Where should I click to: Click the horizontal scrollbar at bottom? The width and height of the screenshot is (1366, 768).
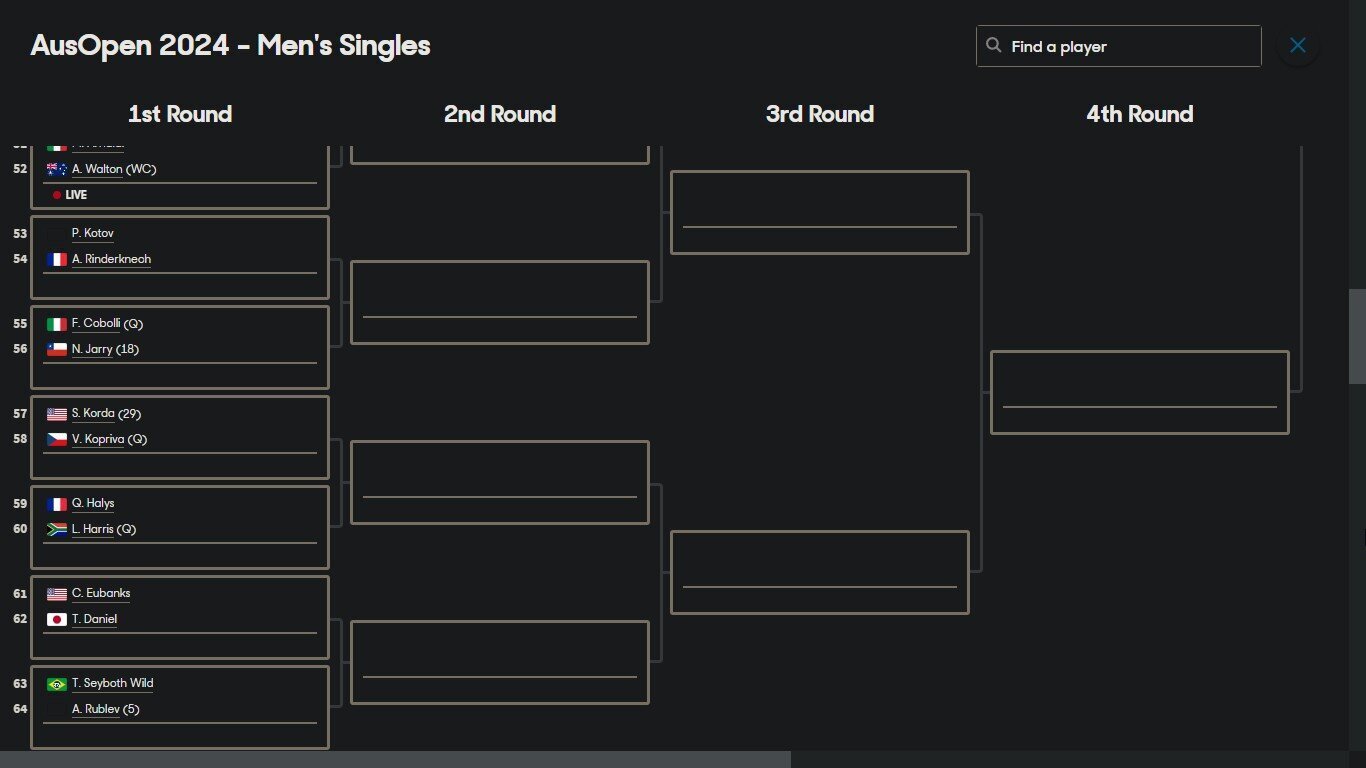pos(395,759)
